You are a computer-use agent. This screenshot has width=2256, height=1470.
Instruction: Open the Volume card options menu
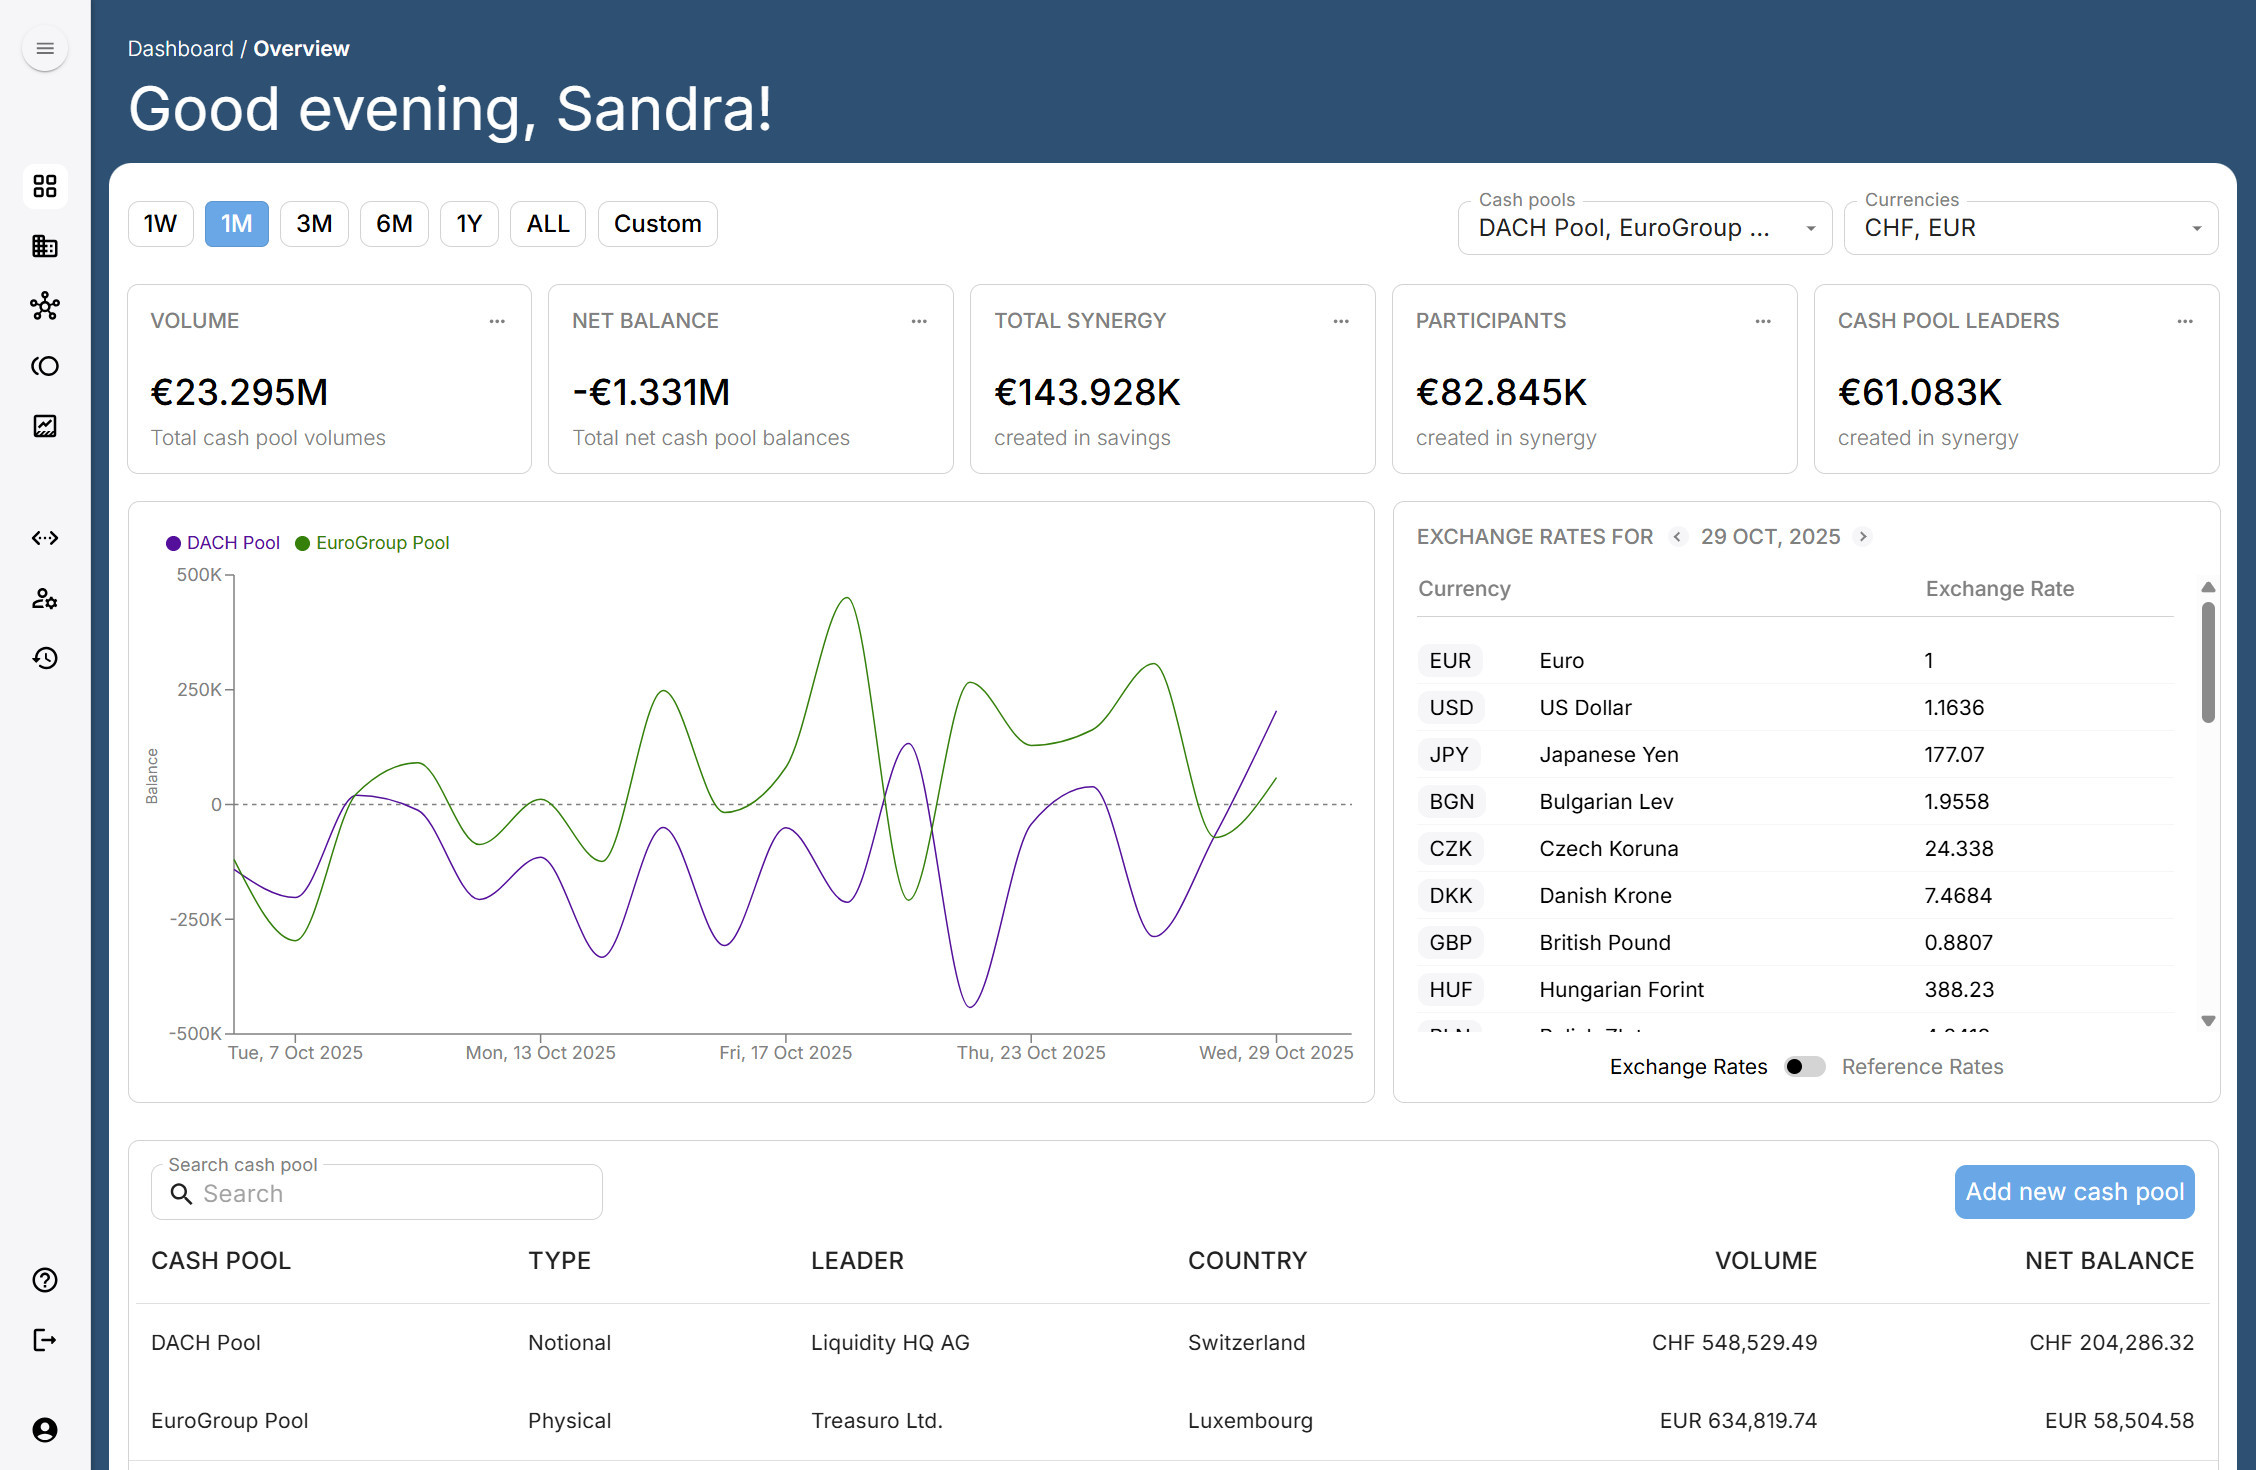pyautogui.click(x=497, y=321)
